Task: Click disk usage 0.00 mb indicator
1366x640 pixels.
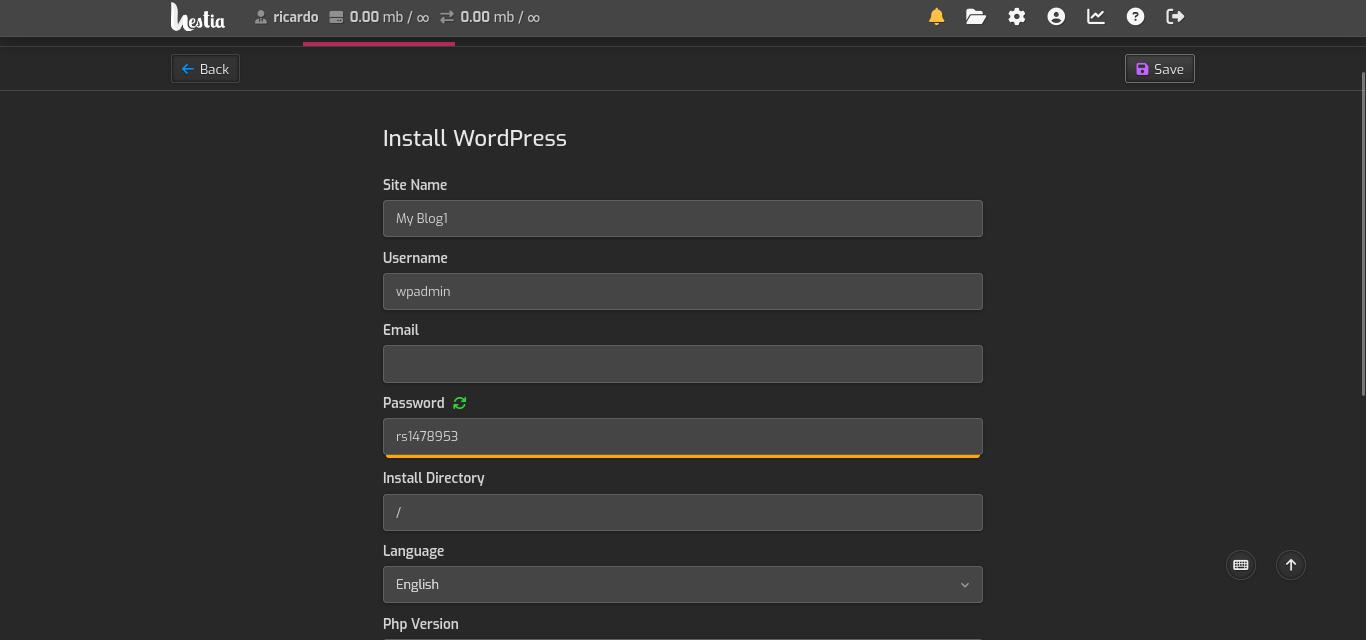Action: tap(379, 17)
